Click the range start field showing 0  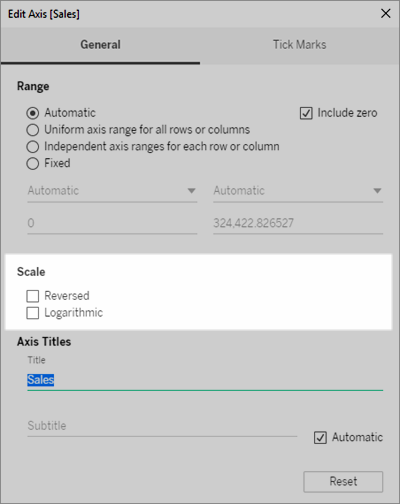point(112,223)
